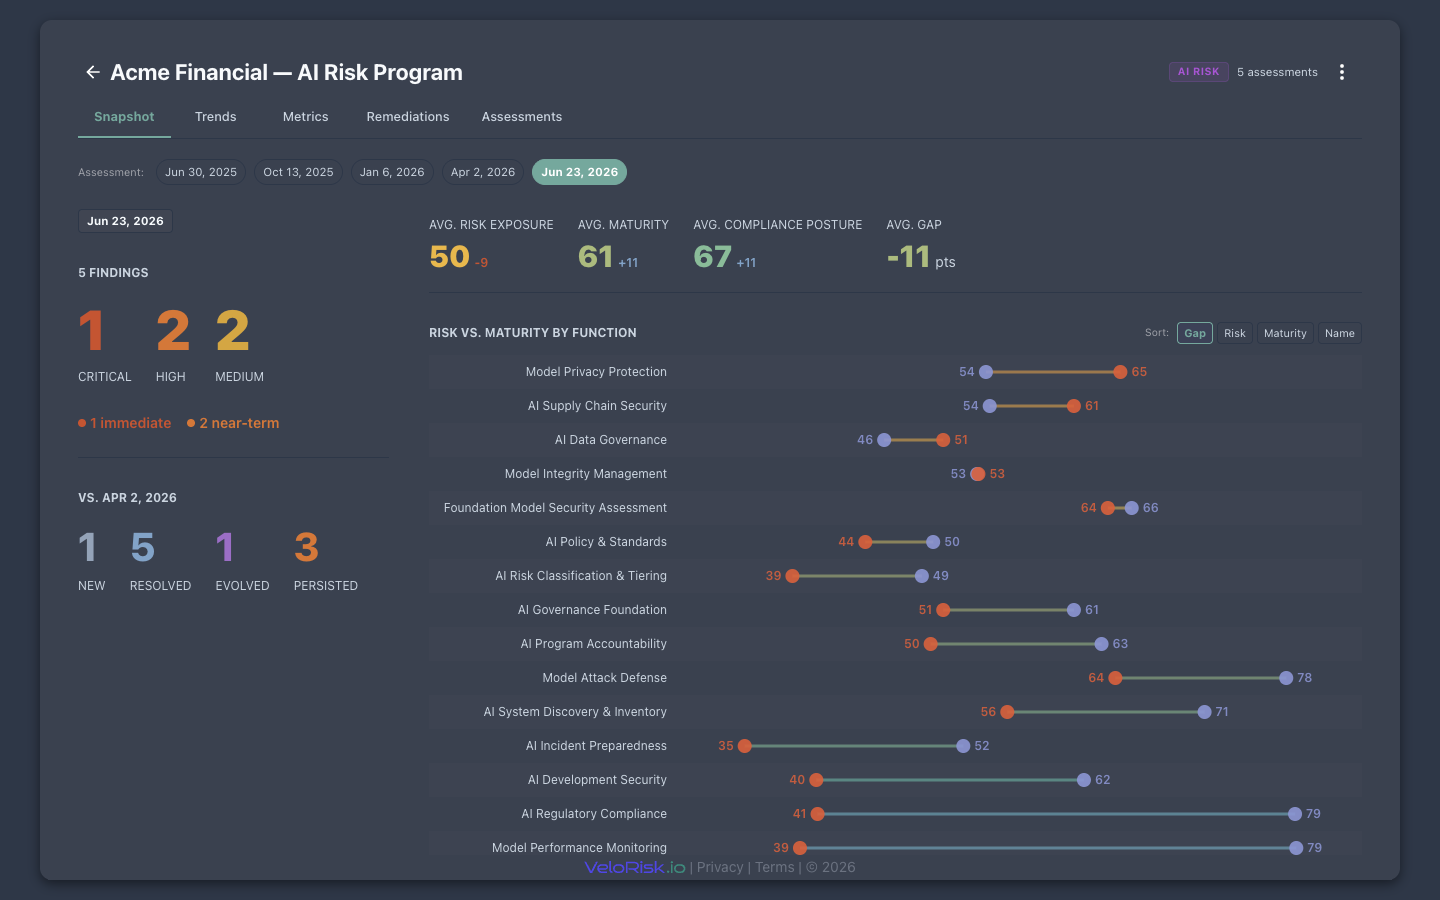Select the AI Development Security label
1440x900 pixels.
[597, 780]
